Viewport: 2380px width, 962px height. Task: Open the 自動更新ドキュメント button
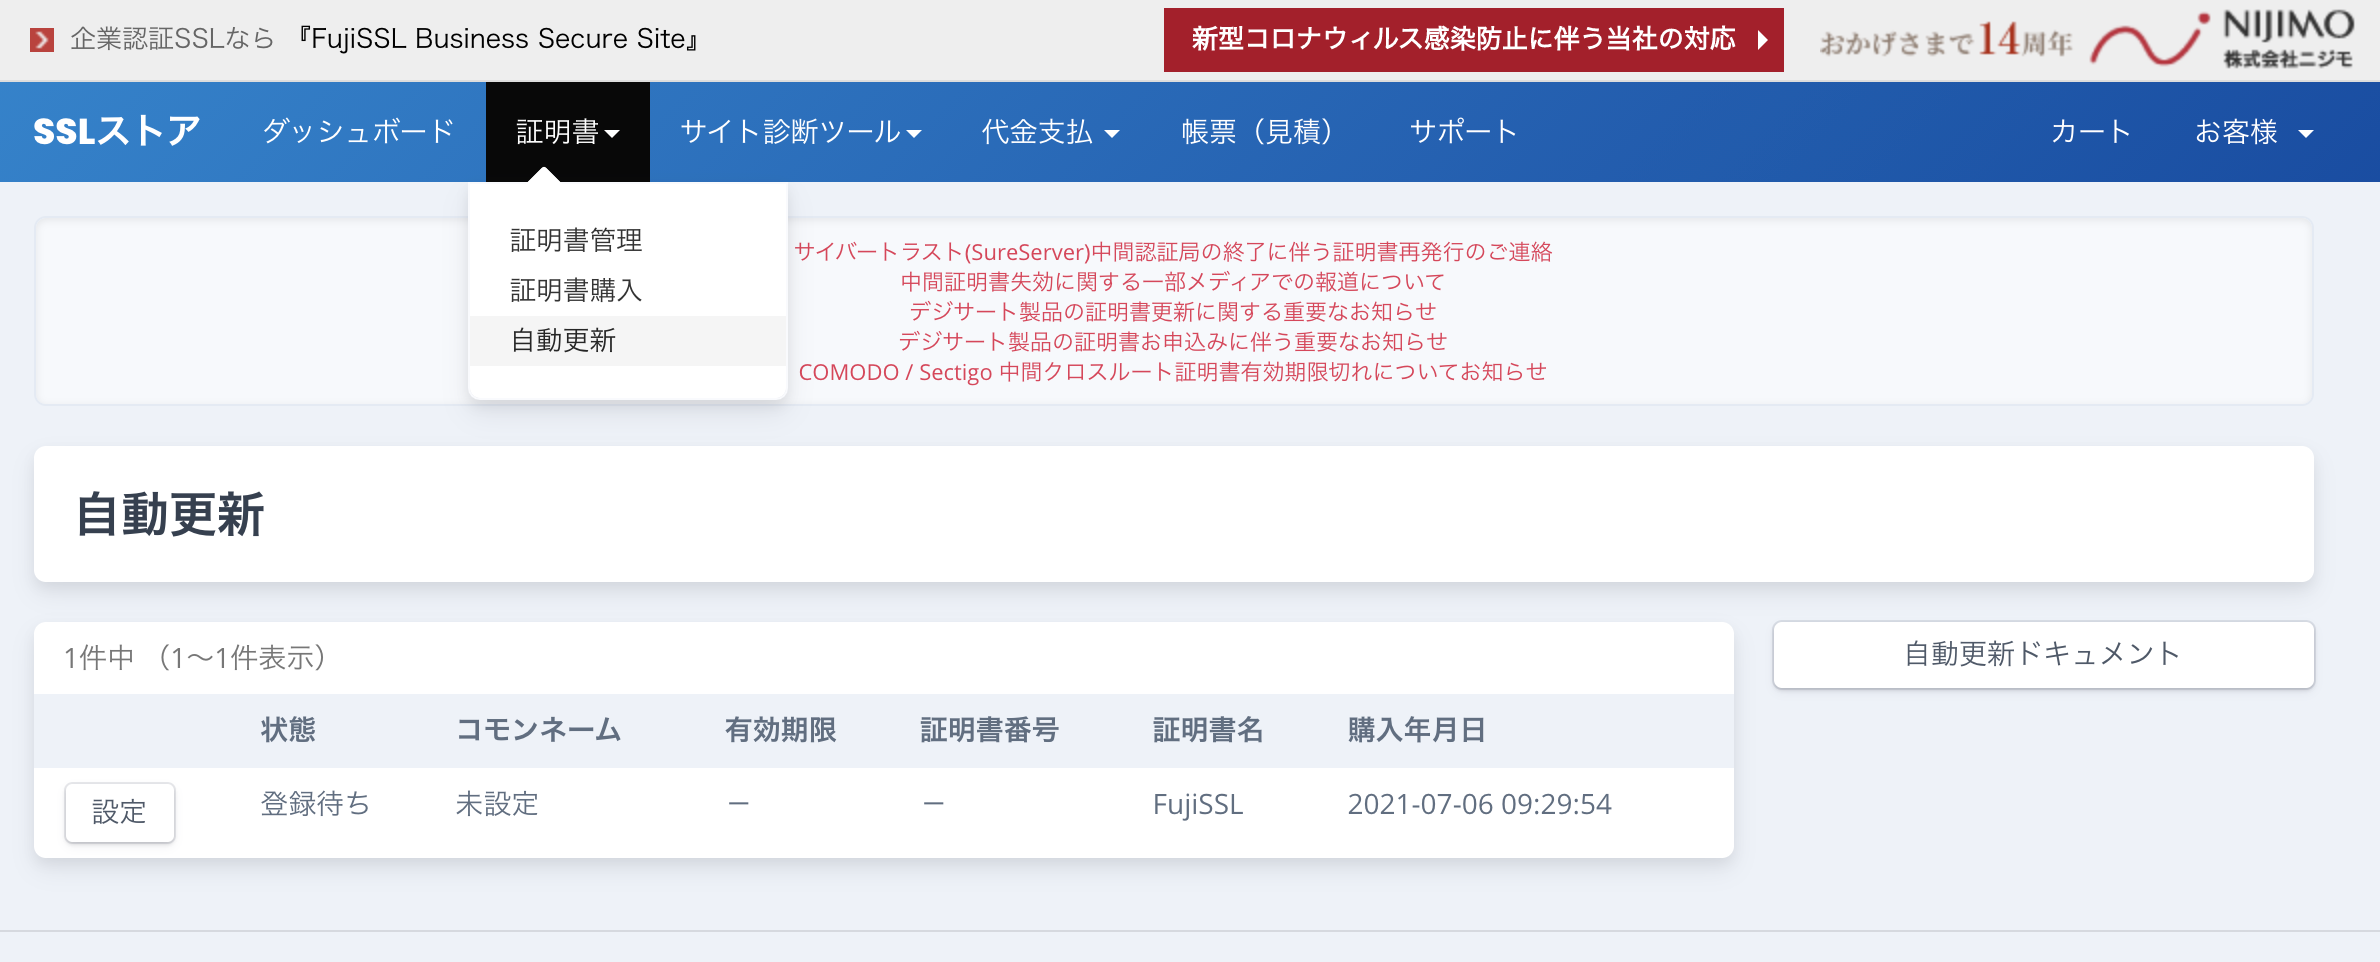tap(2042, 655)
